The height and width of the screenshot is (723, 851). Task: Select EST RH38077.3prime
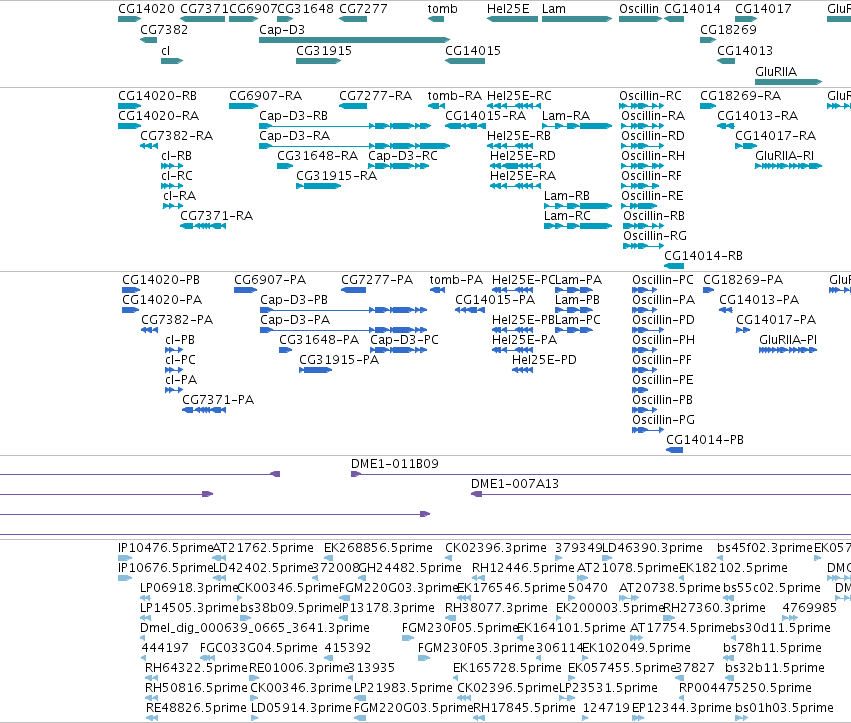[452, 619]
